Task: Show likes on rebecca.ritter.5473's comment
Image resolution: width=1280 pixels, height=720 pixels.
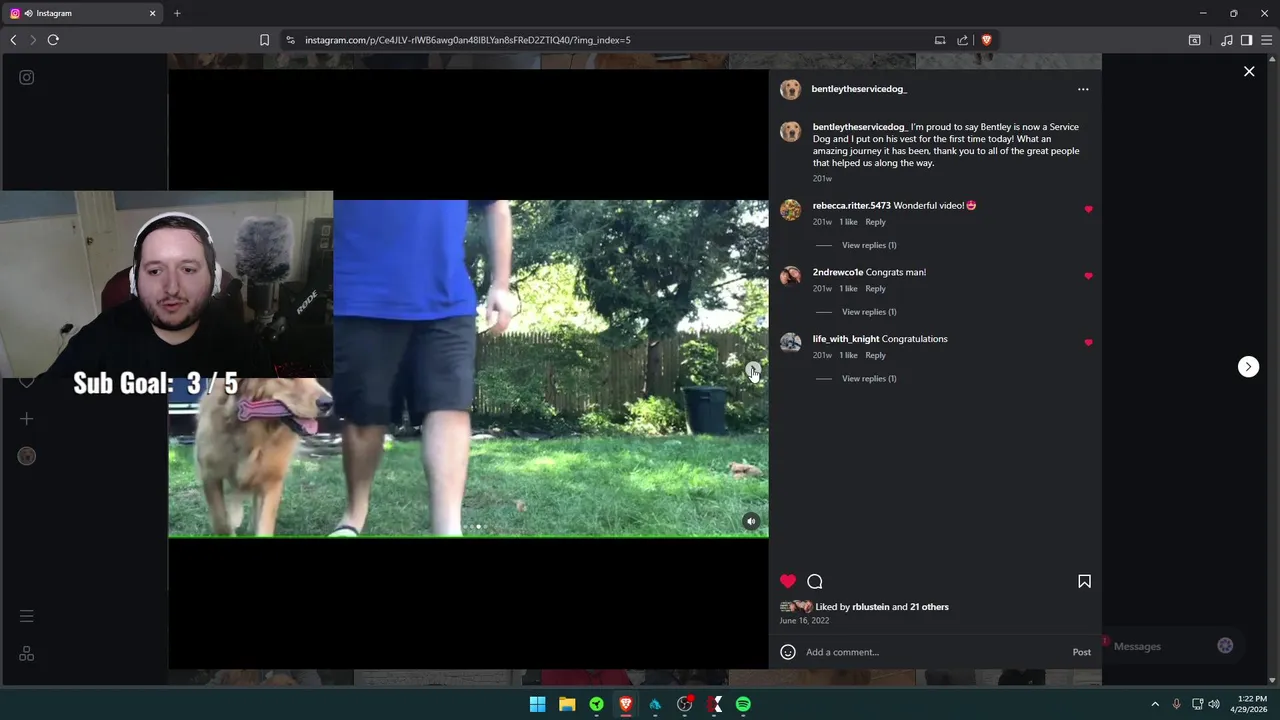Action: pos(848,222)
